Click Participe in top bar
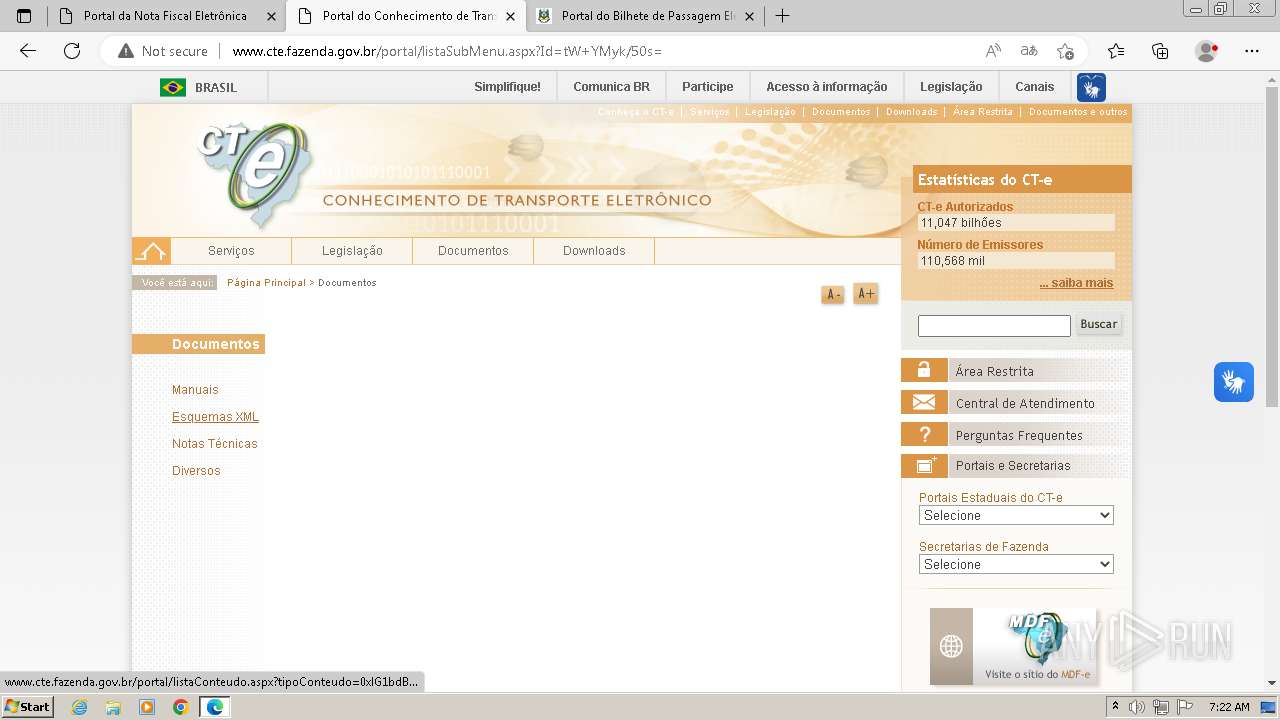This screenshot has width=1280, height=720. pos(708,87)
